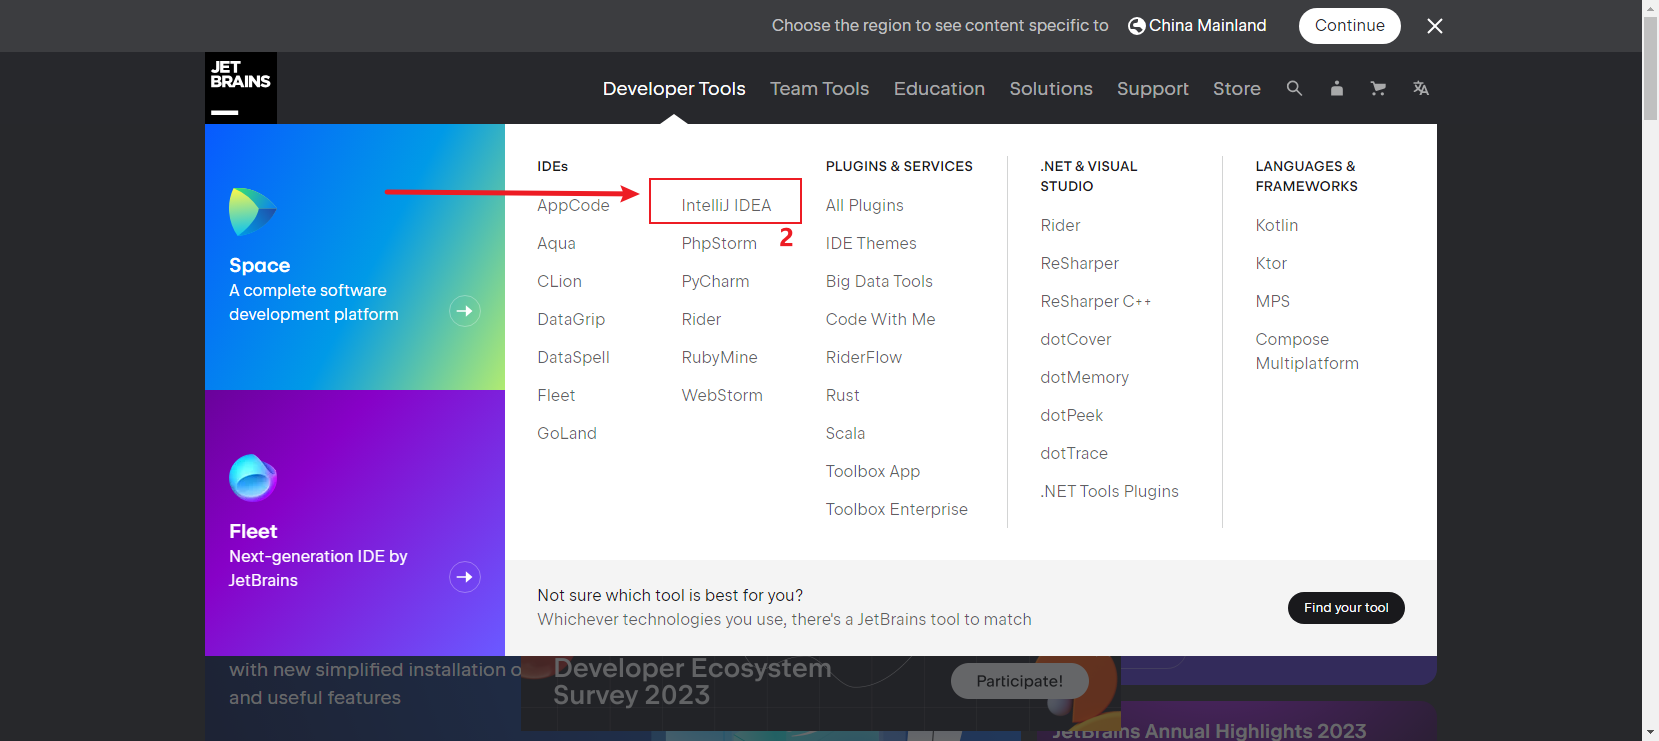Click the Find your tool button

click(1346, 608)
